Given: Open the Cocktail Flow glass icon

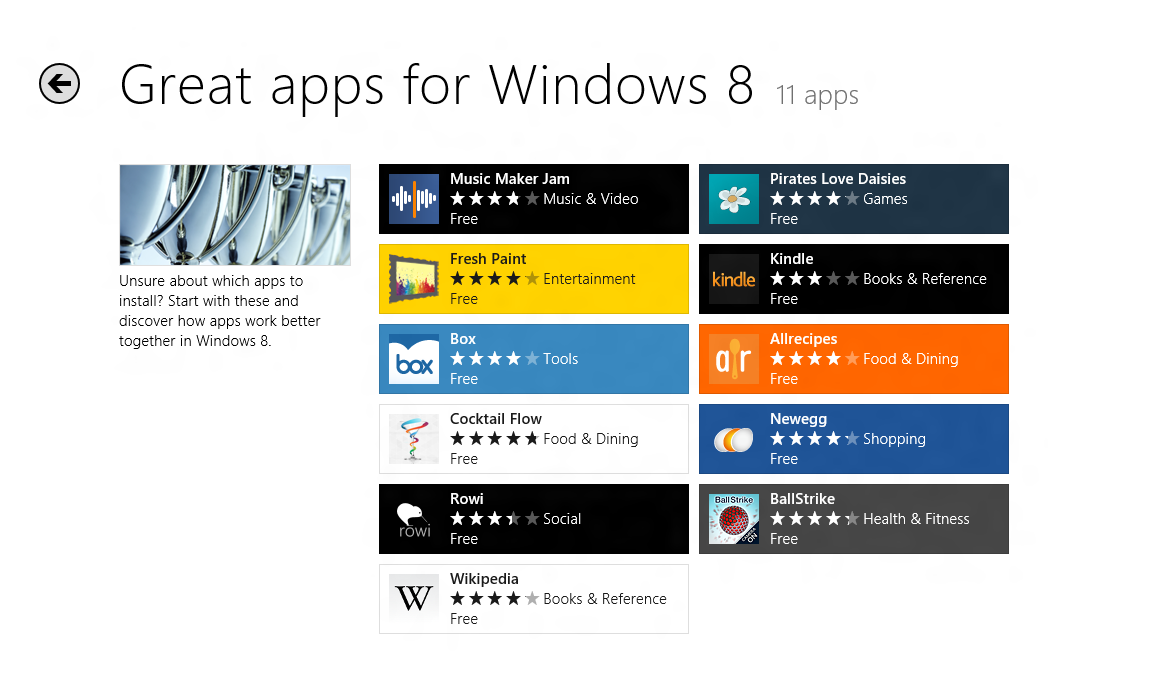Looking at the screenshot, I should [414, 439].
